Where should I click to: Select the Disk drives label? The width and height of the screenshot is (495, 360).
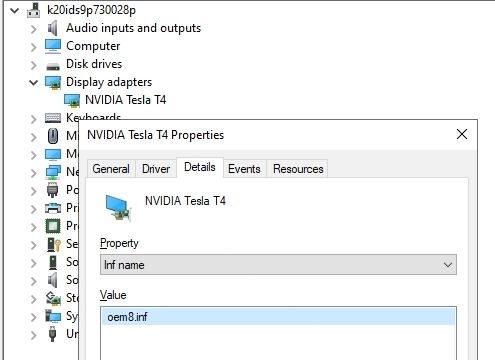coord(94,64)
